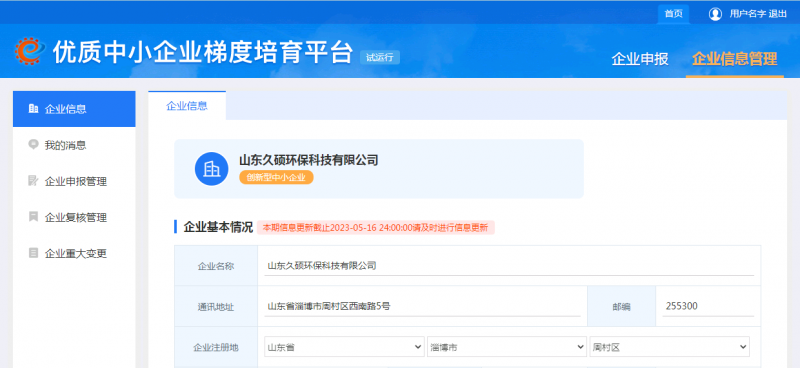
Task: Click the 我的消息 chat bubble icon
Action: point(33,144)
